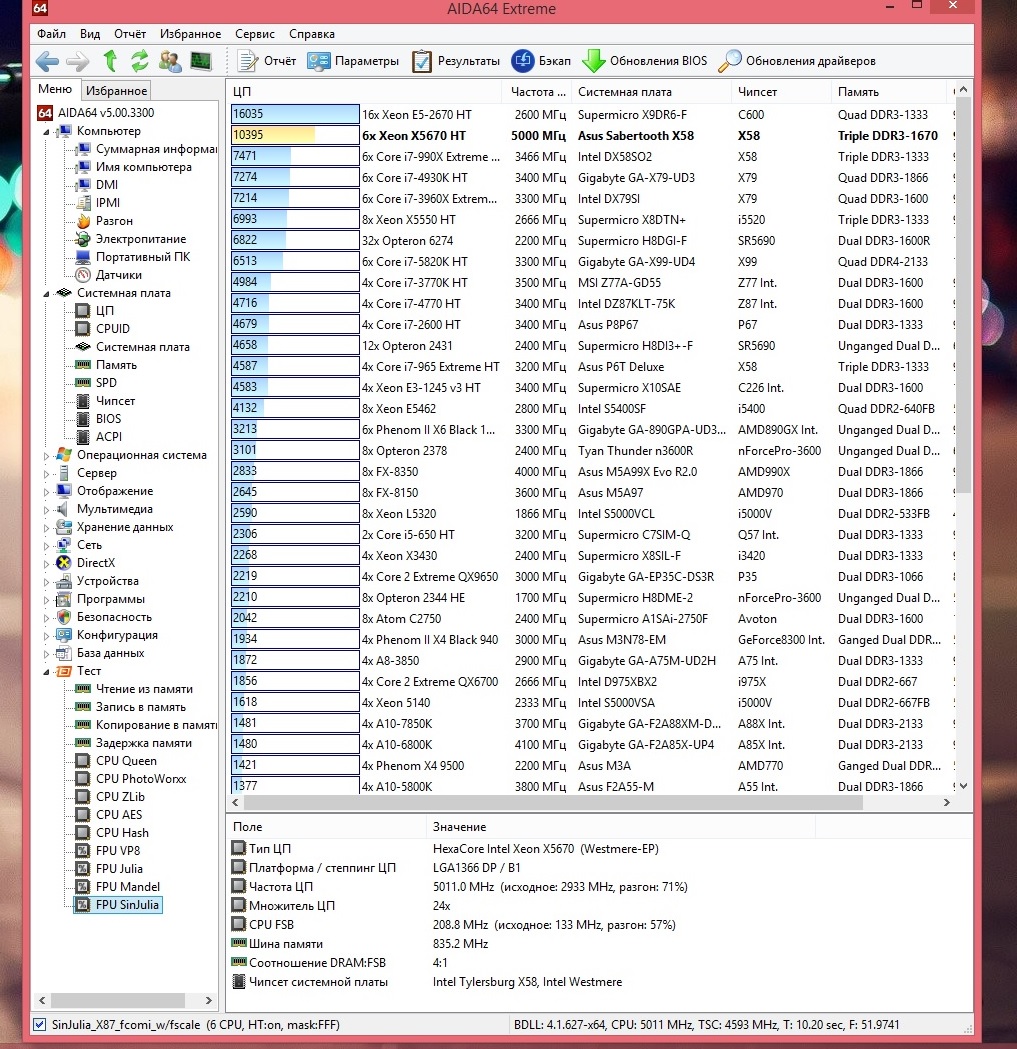Select the 6x Xeon X5670 HT row
Screen dimensions: 1017x1049
point(591,135)
